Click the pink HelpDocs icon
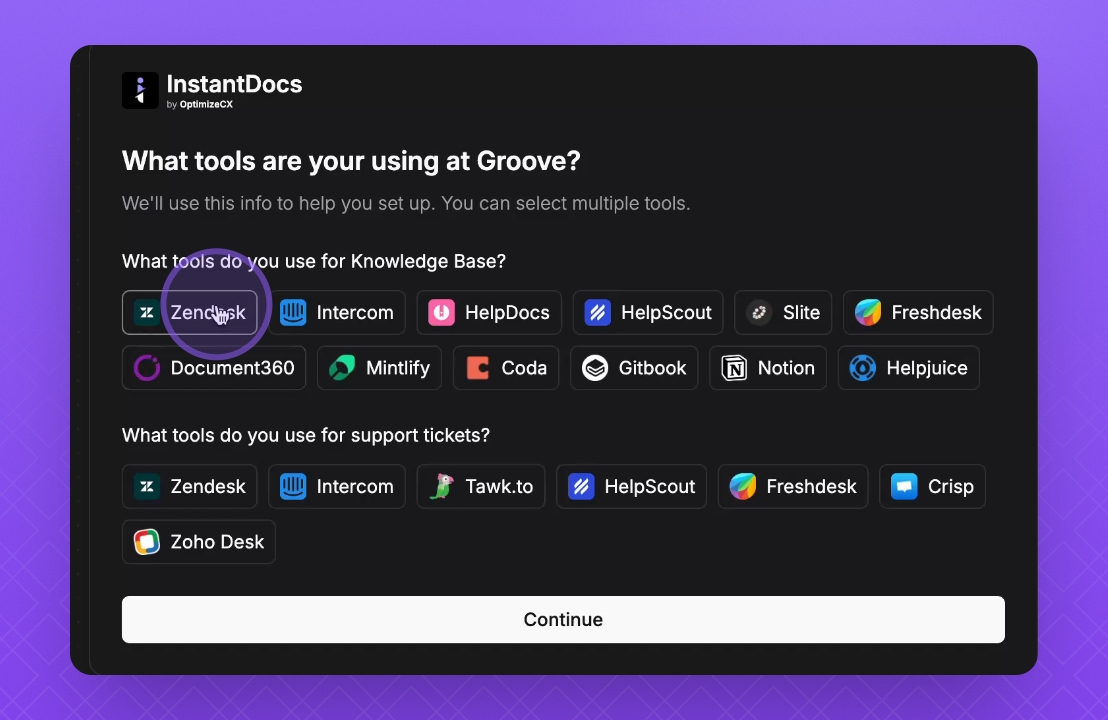1108x720 pixels. [441, 312]
